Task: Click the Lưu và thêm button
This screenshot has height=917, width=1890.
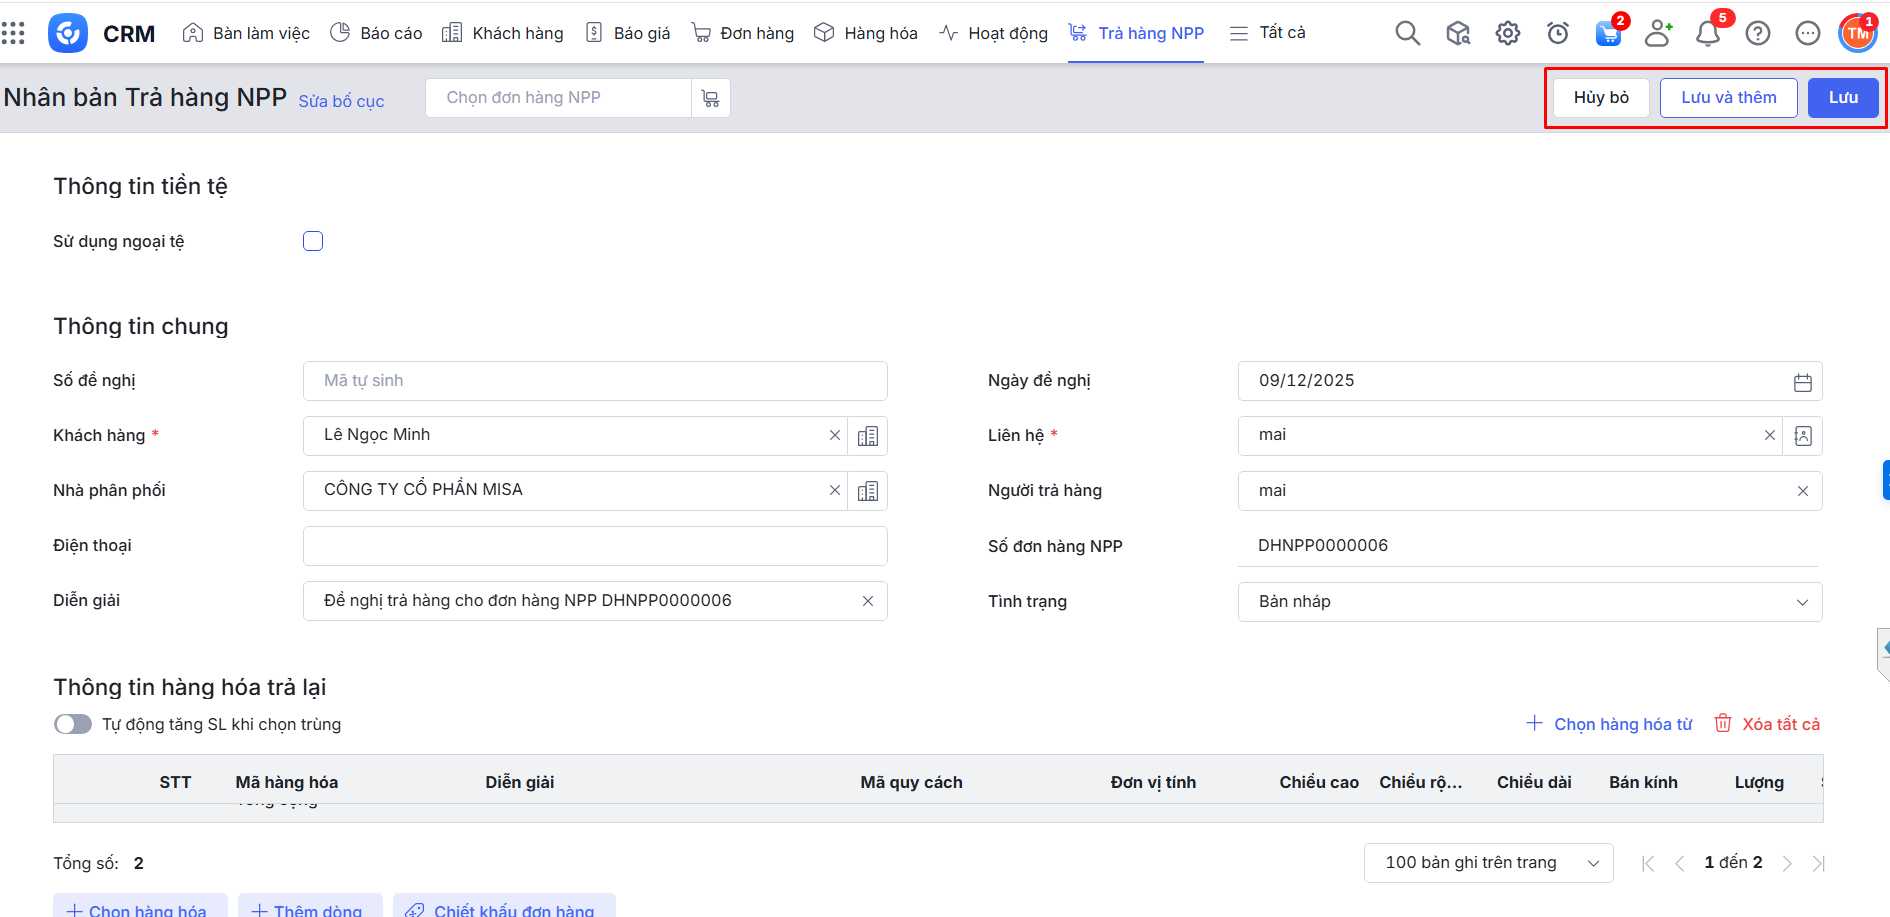Action: 1728,98
